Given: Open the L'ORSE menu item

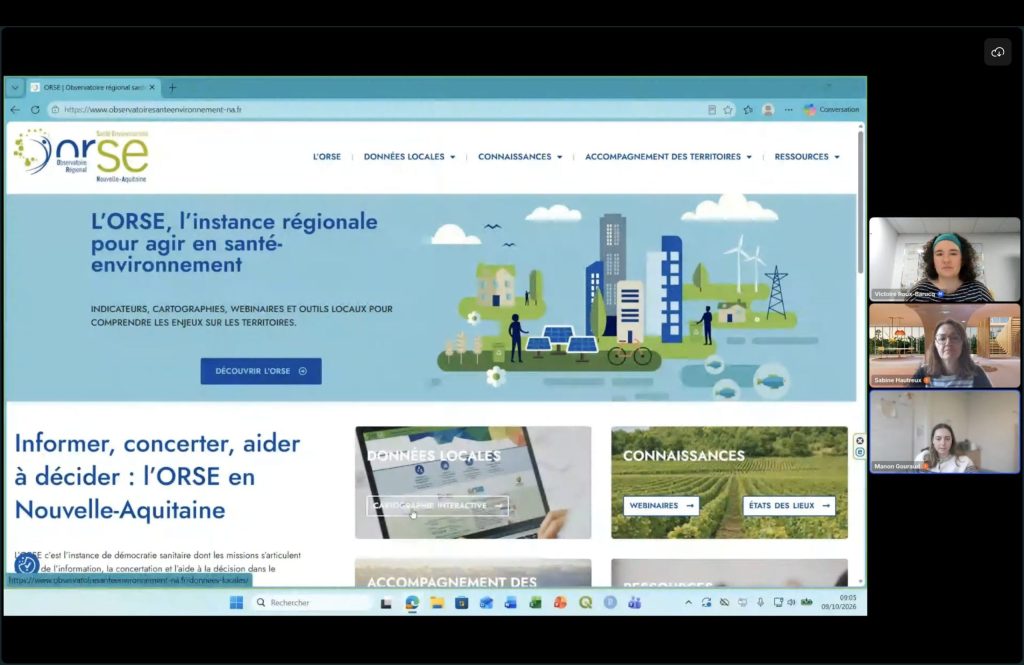Looking at the screenshot, I should coord(327,157).
